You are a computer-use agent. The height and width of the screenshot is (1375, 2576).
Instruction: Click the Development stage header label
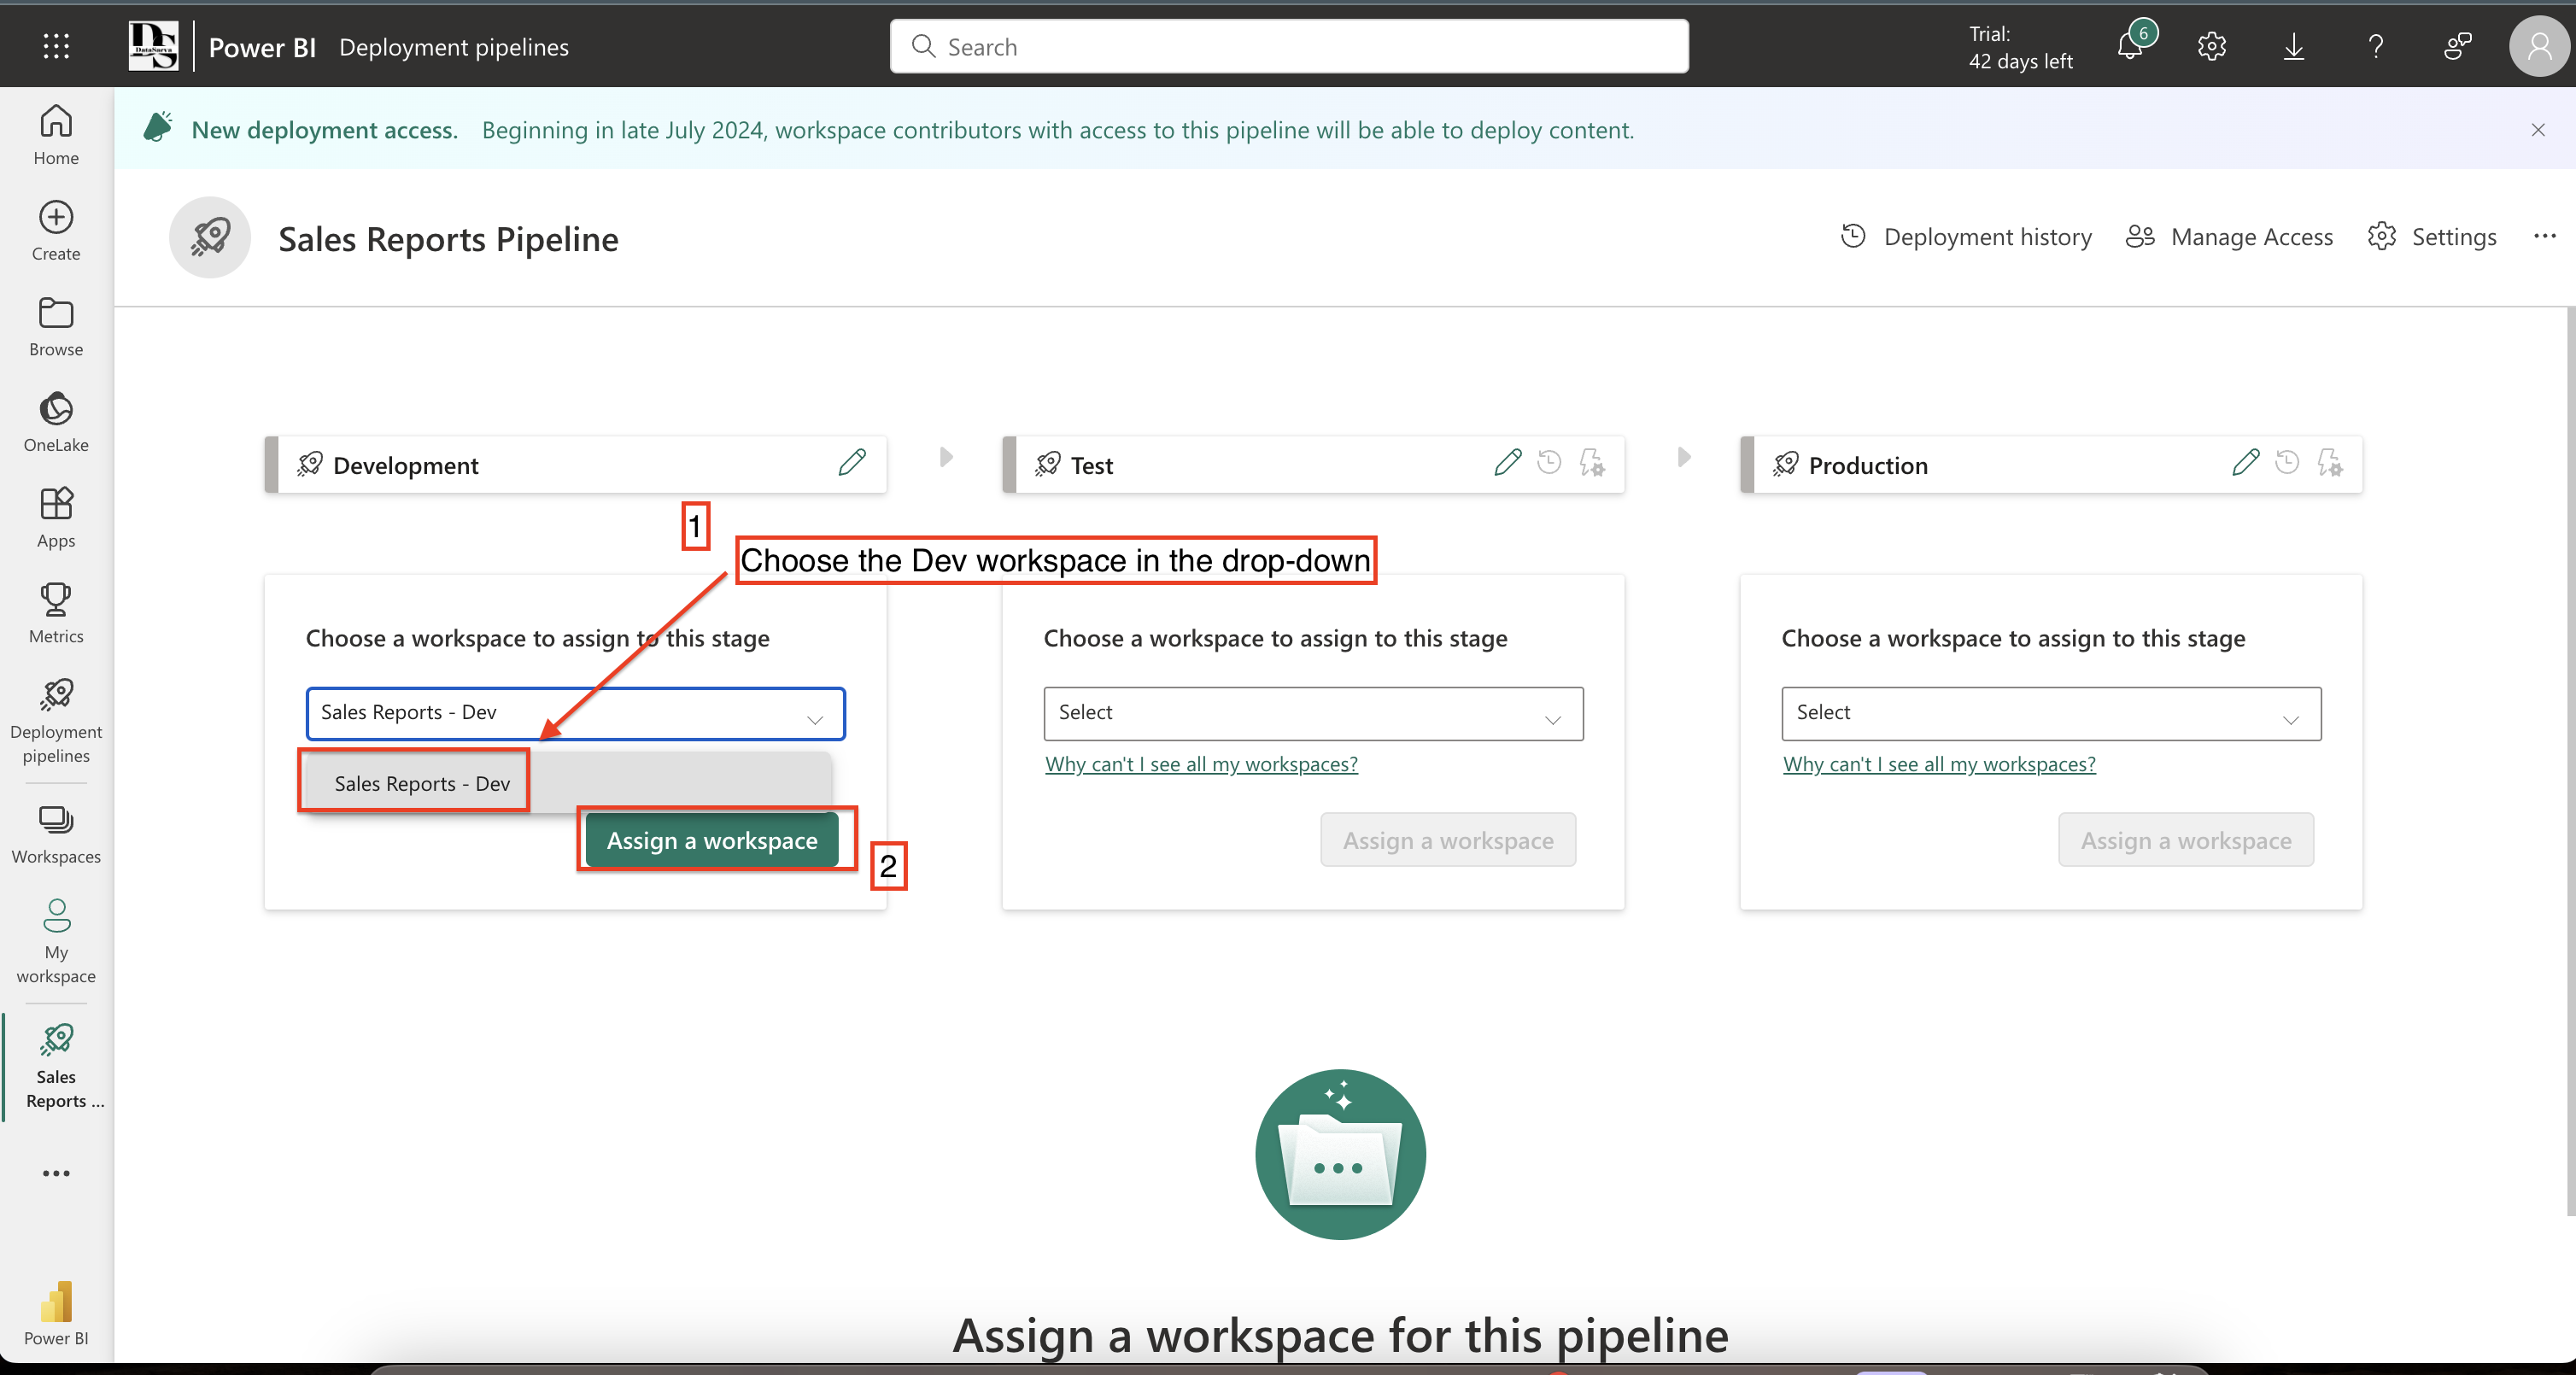tap(405, 465)
